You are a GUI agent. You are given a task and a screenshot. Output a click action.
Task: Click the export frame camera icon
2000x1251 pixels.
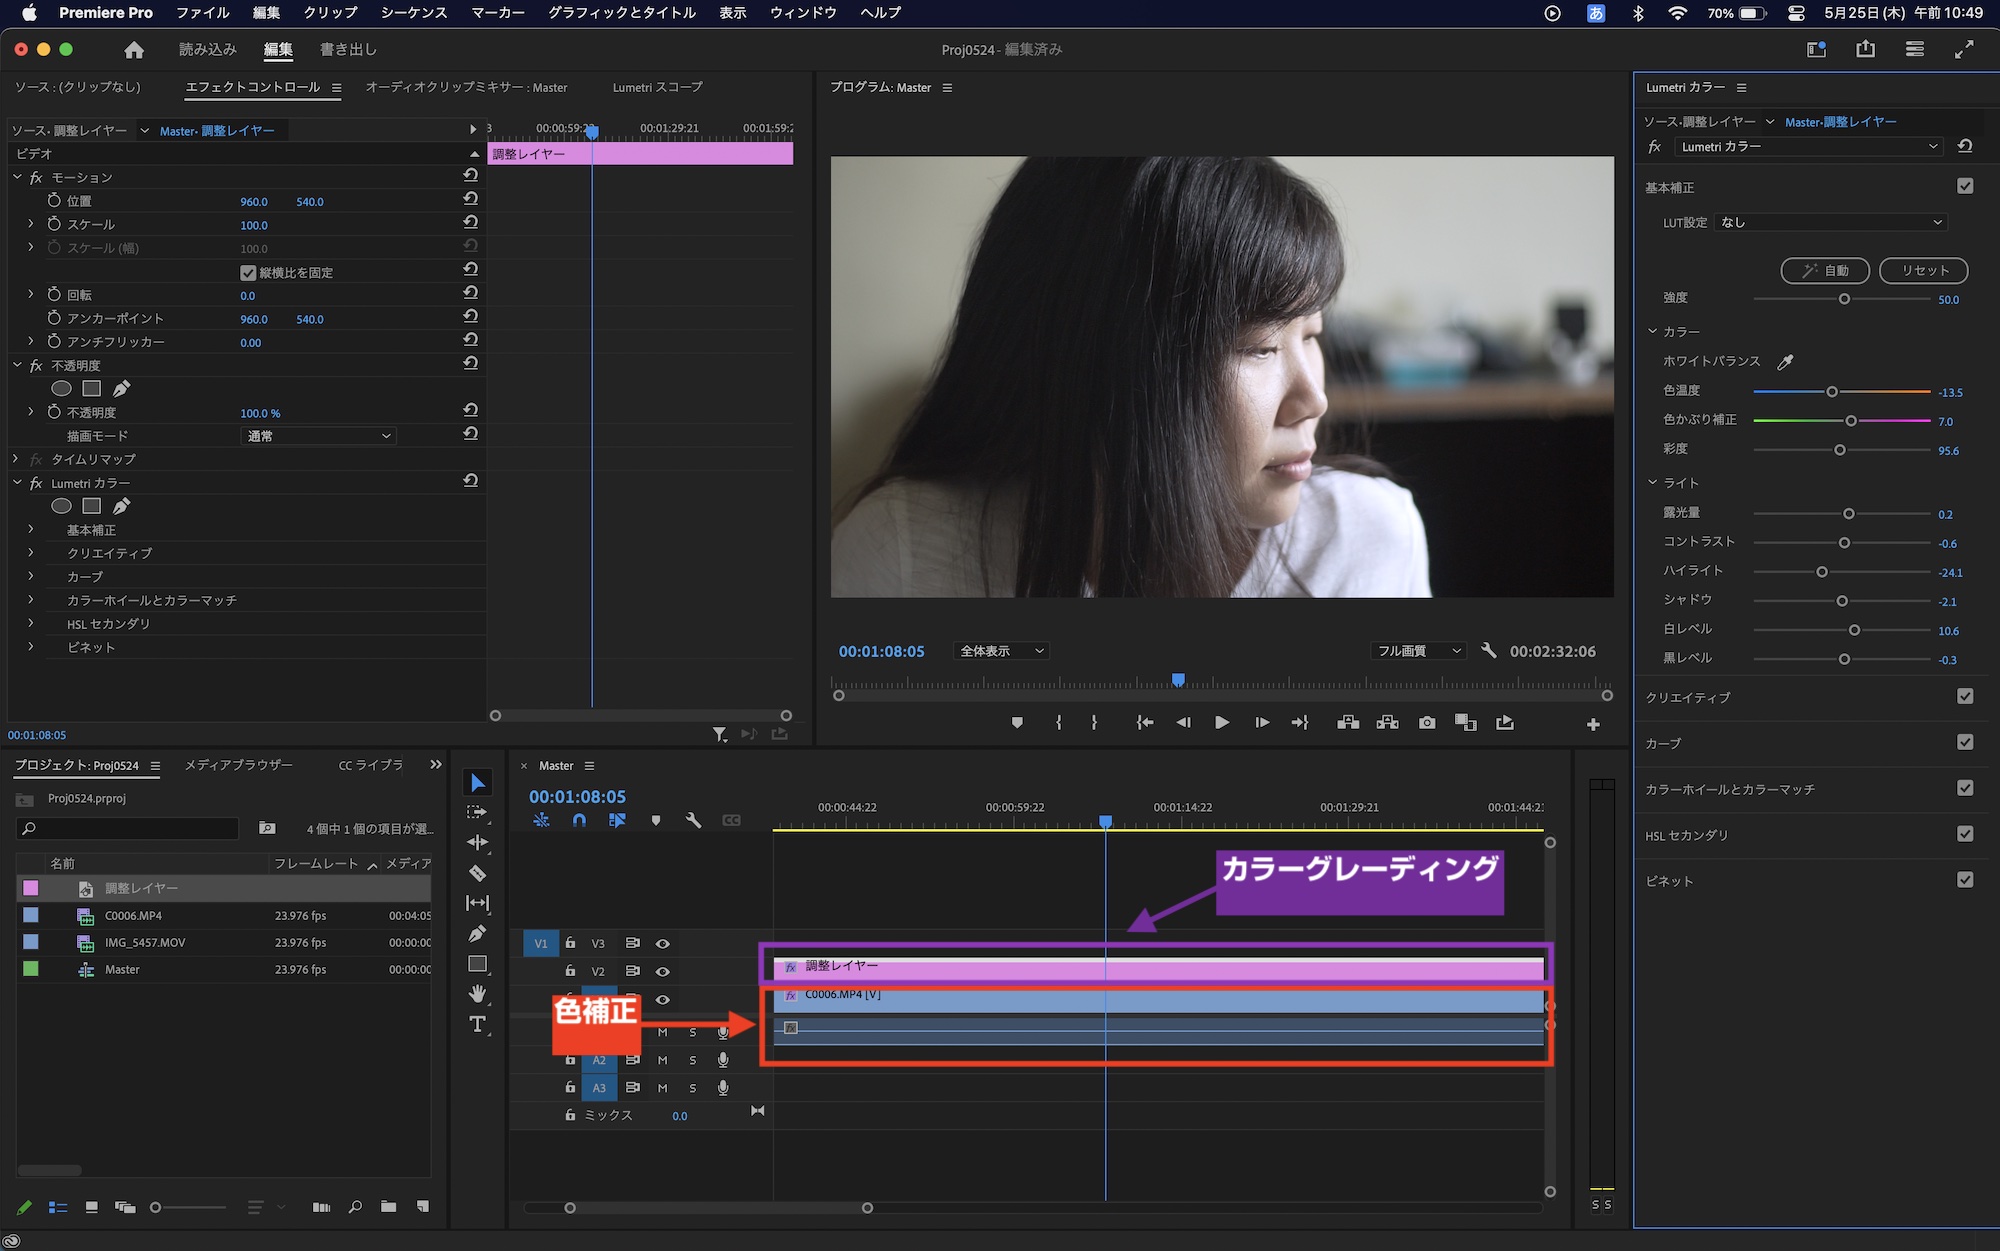1427,722
